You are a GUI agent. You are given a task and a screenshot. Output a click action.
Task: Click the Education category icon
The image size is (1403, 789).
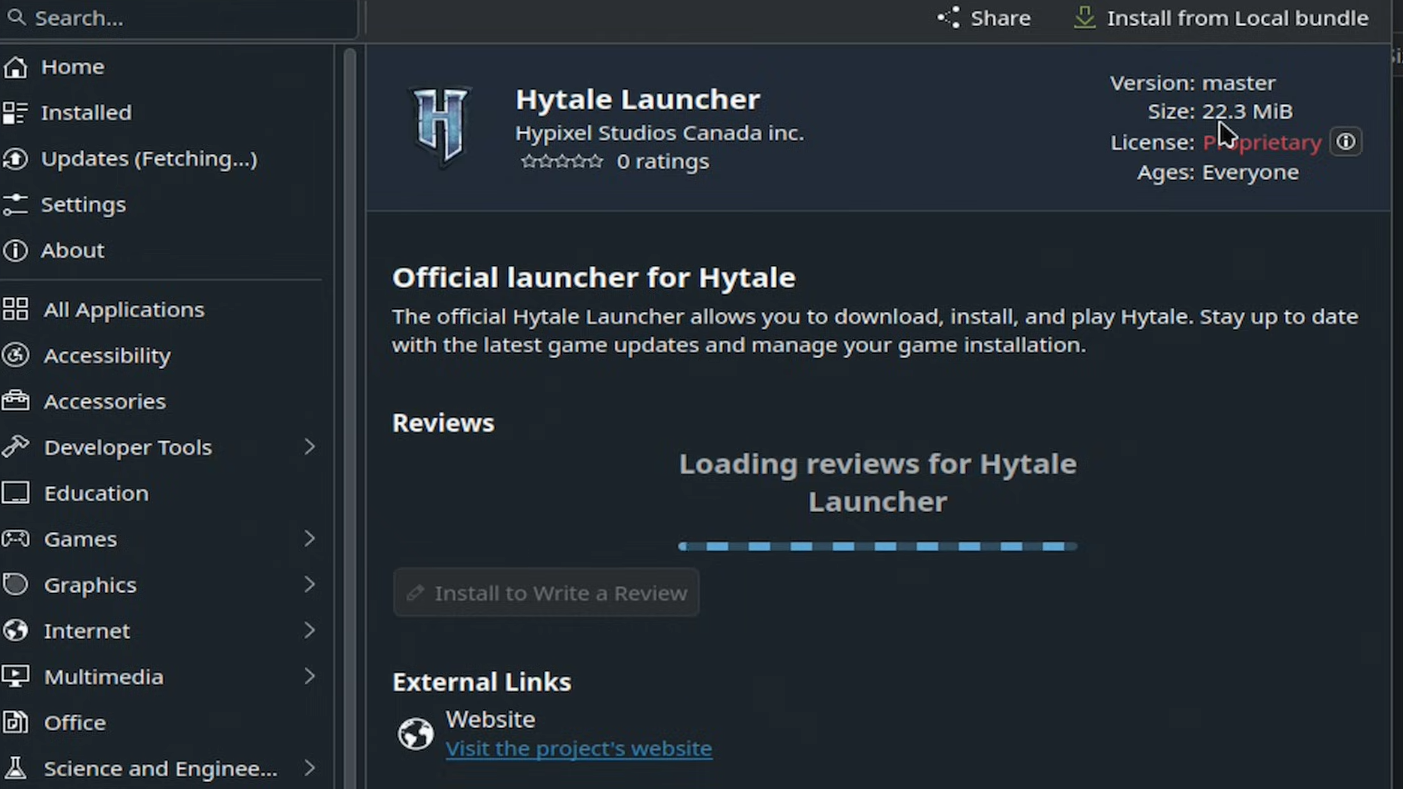pyautogui.click(x=15, y=494)
